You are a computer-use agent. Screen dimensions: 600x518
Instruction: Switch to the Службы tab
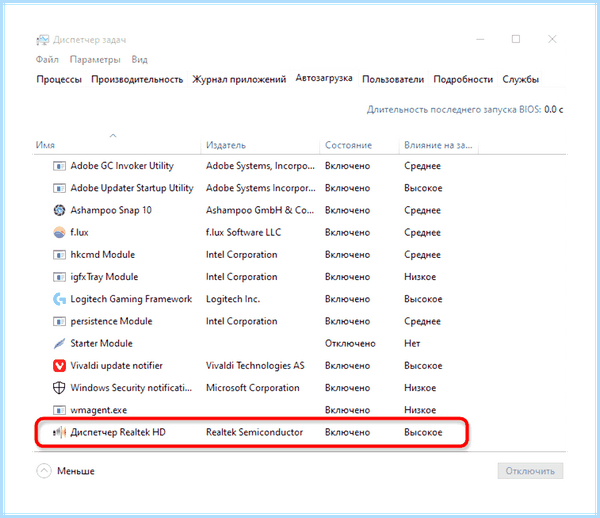pyautogui.click(x=520, y=79)
